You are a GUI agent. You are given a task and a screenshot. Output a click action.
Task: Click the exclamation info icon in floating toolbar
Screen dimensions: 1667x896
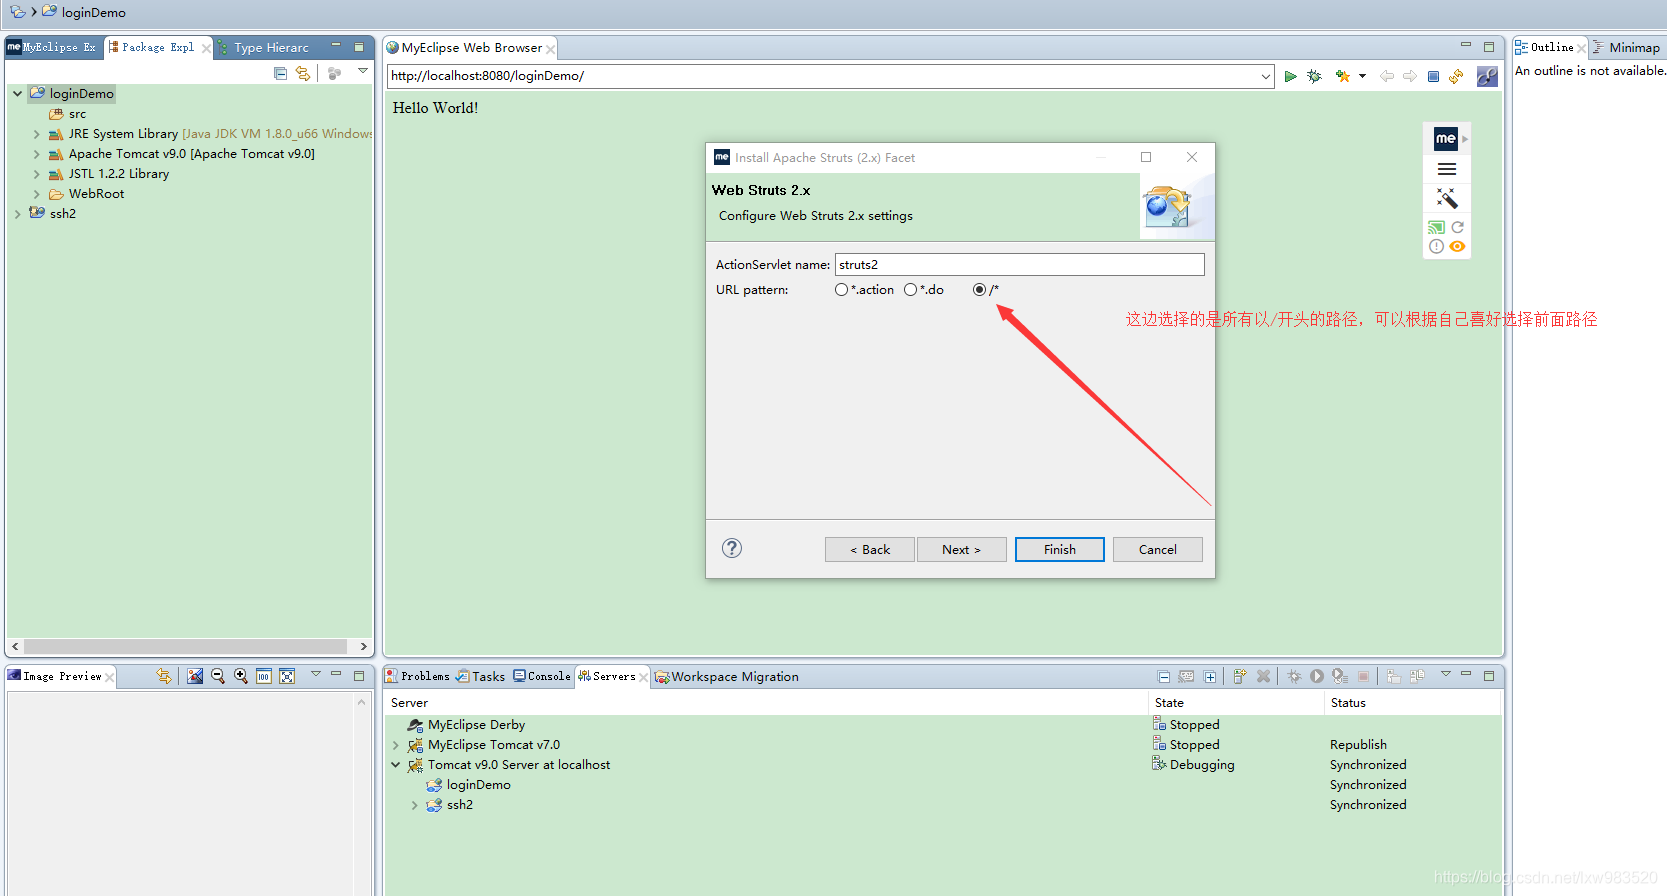point(1436,246)
